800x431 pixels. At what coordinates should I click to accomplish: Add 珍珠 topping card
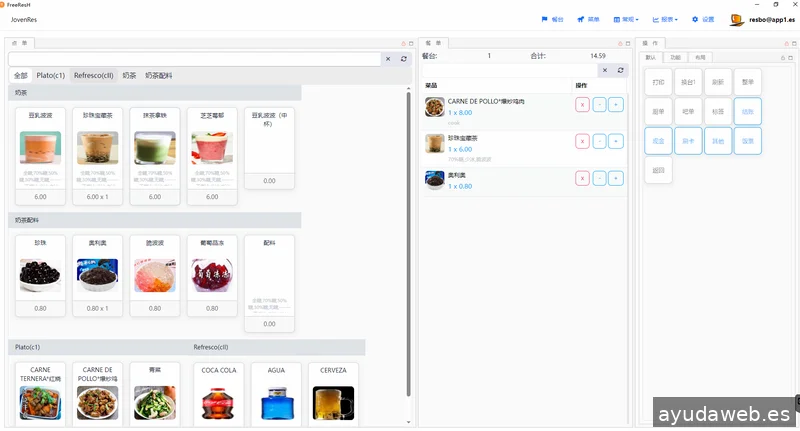click(x=40, y=275)
